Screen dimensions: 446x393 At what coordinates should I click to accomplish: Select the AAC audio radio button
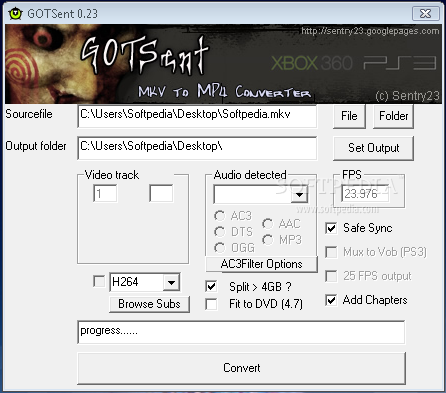268,224
